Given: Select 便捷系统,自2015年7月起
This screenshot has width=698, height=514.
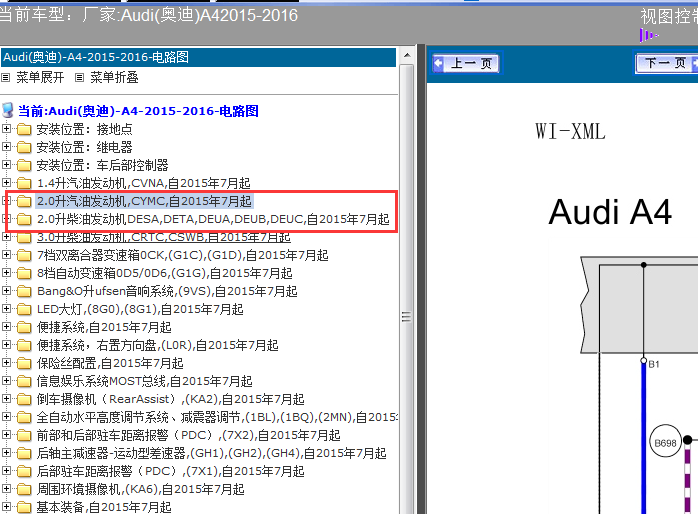Looking at the screenshot, I should (x=104, y=328).
